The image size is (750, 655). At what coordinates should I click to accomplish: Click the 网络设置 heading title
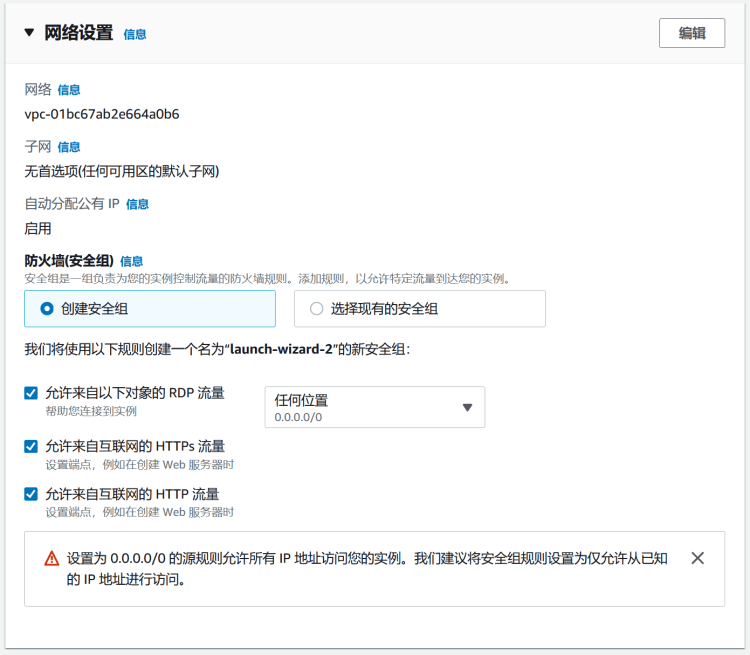pyautogui.click(x=79, y=33)
